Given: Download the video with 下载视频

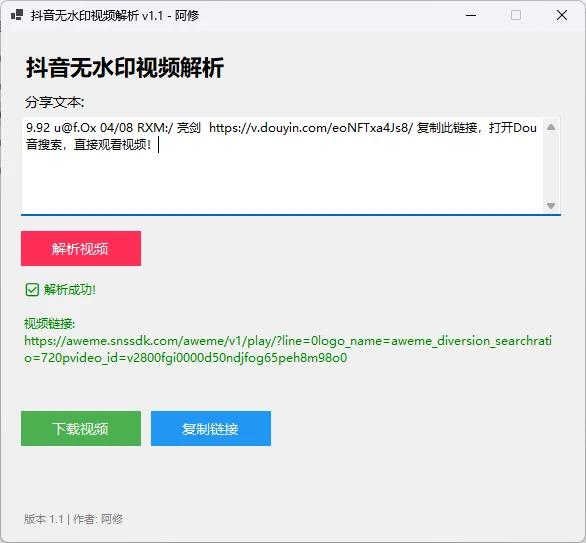Looking at the screenshot, I should pos(81,429).
